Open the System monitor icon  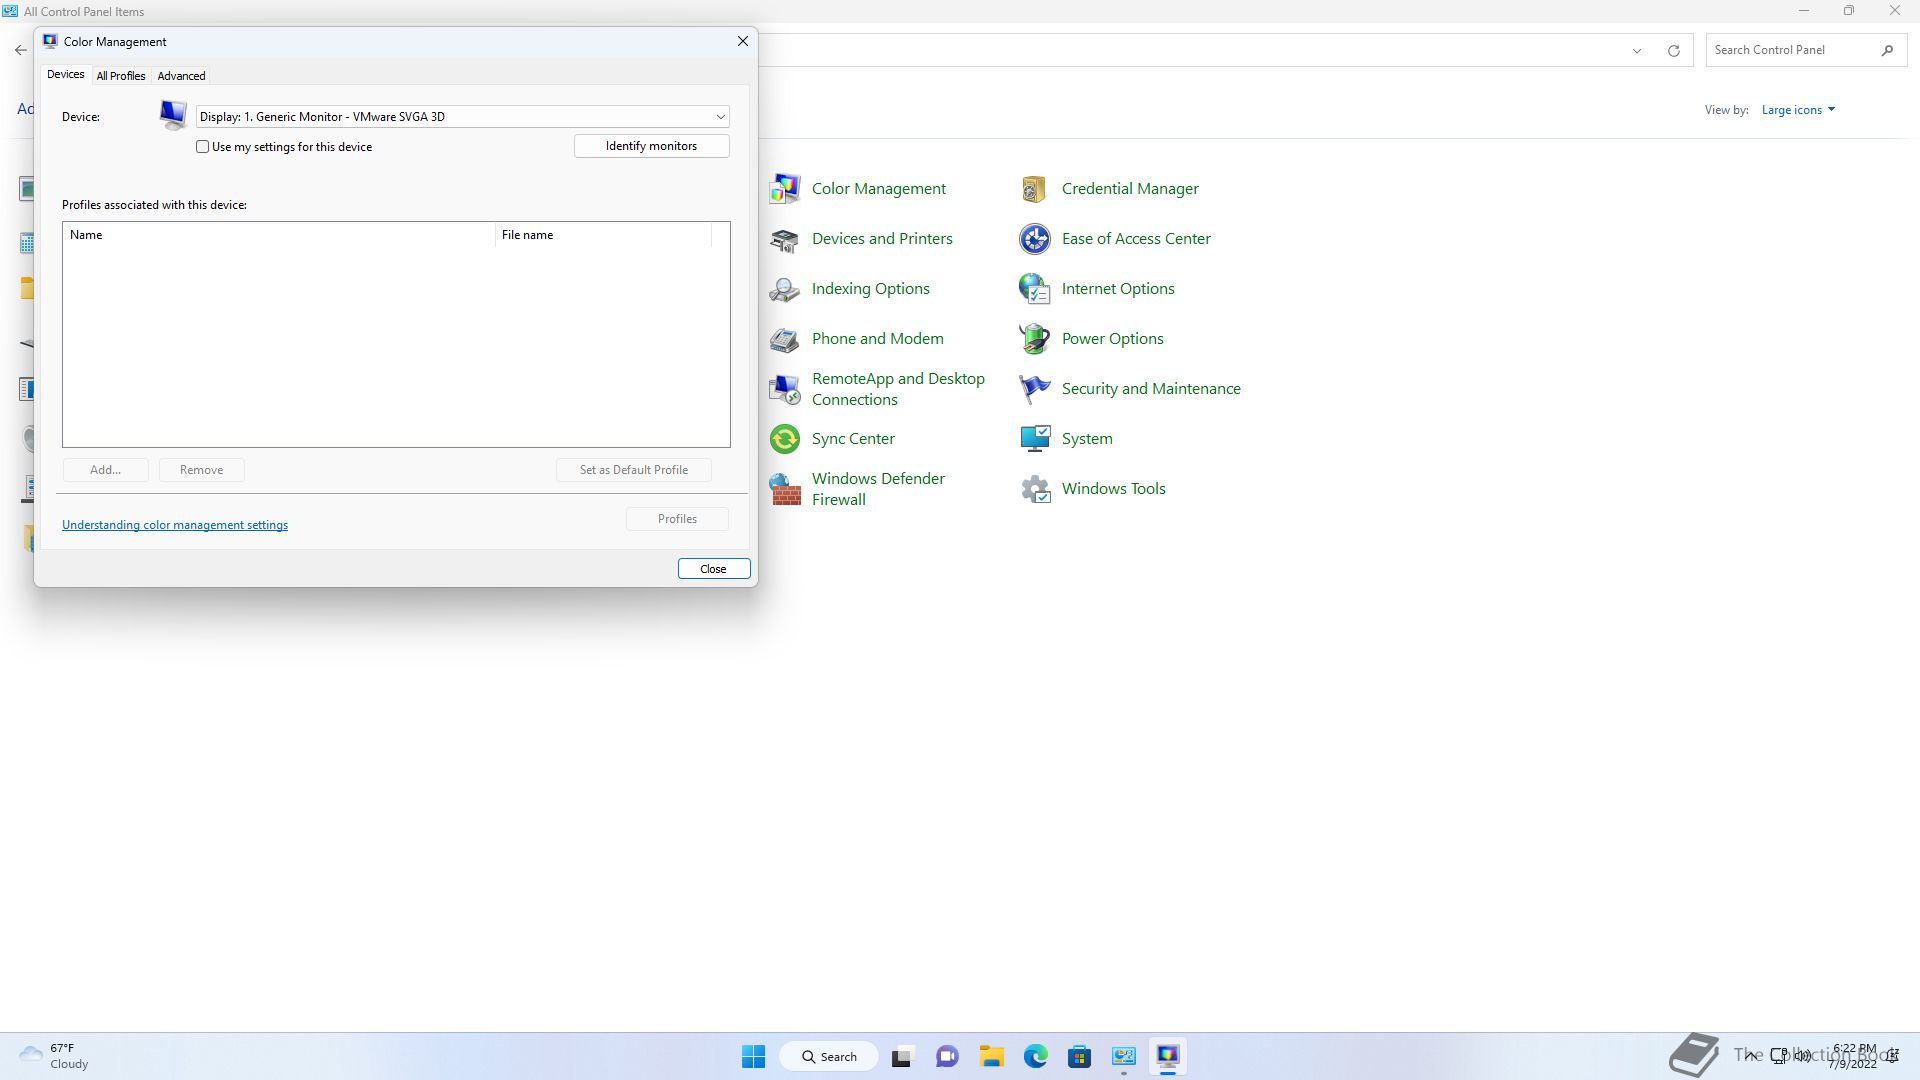[1035, 439]
